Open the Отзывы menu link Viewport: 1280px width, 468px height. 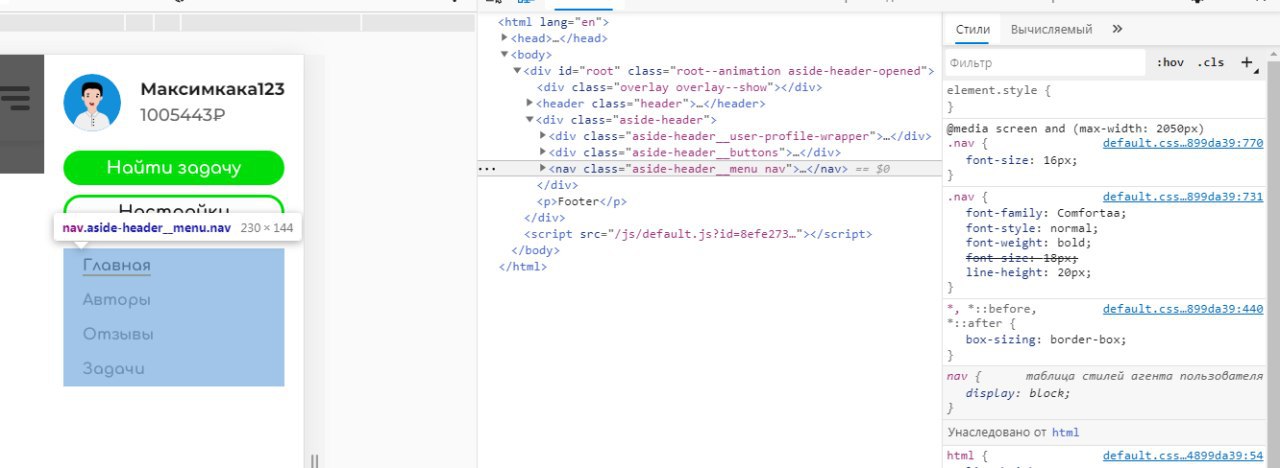click(118, 334)
